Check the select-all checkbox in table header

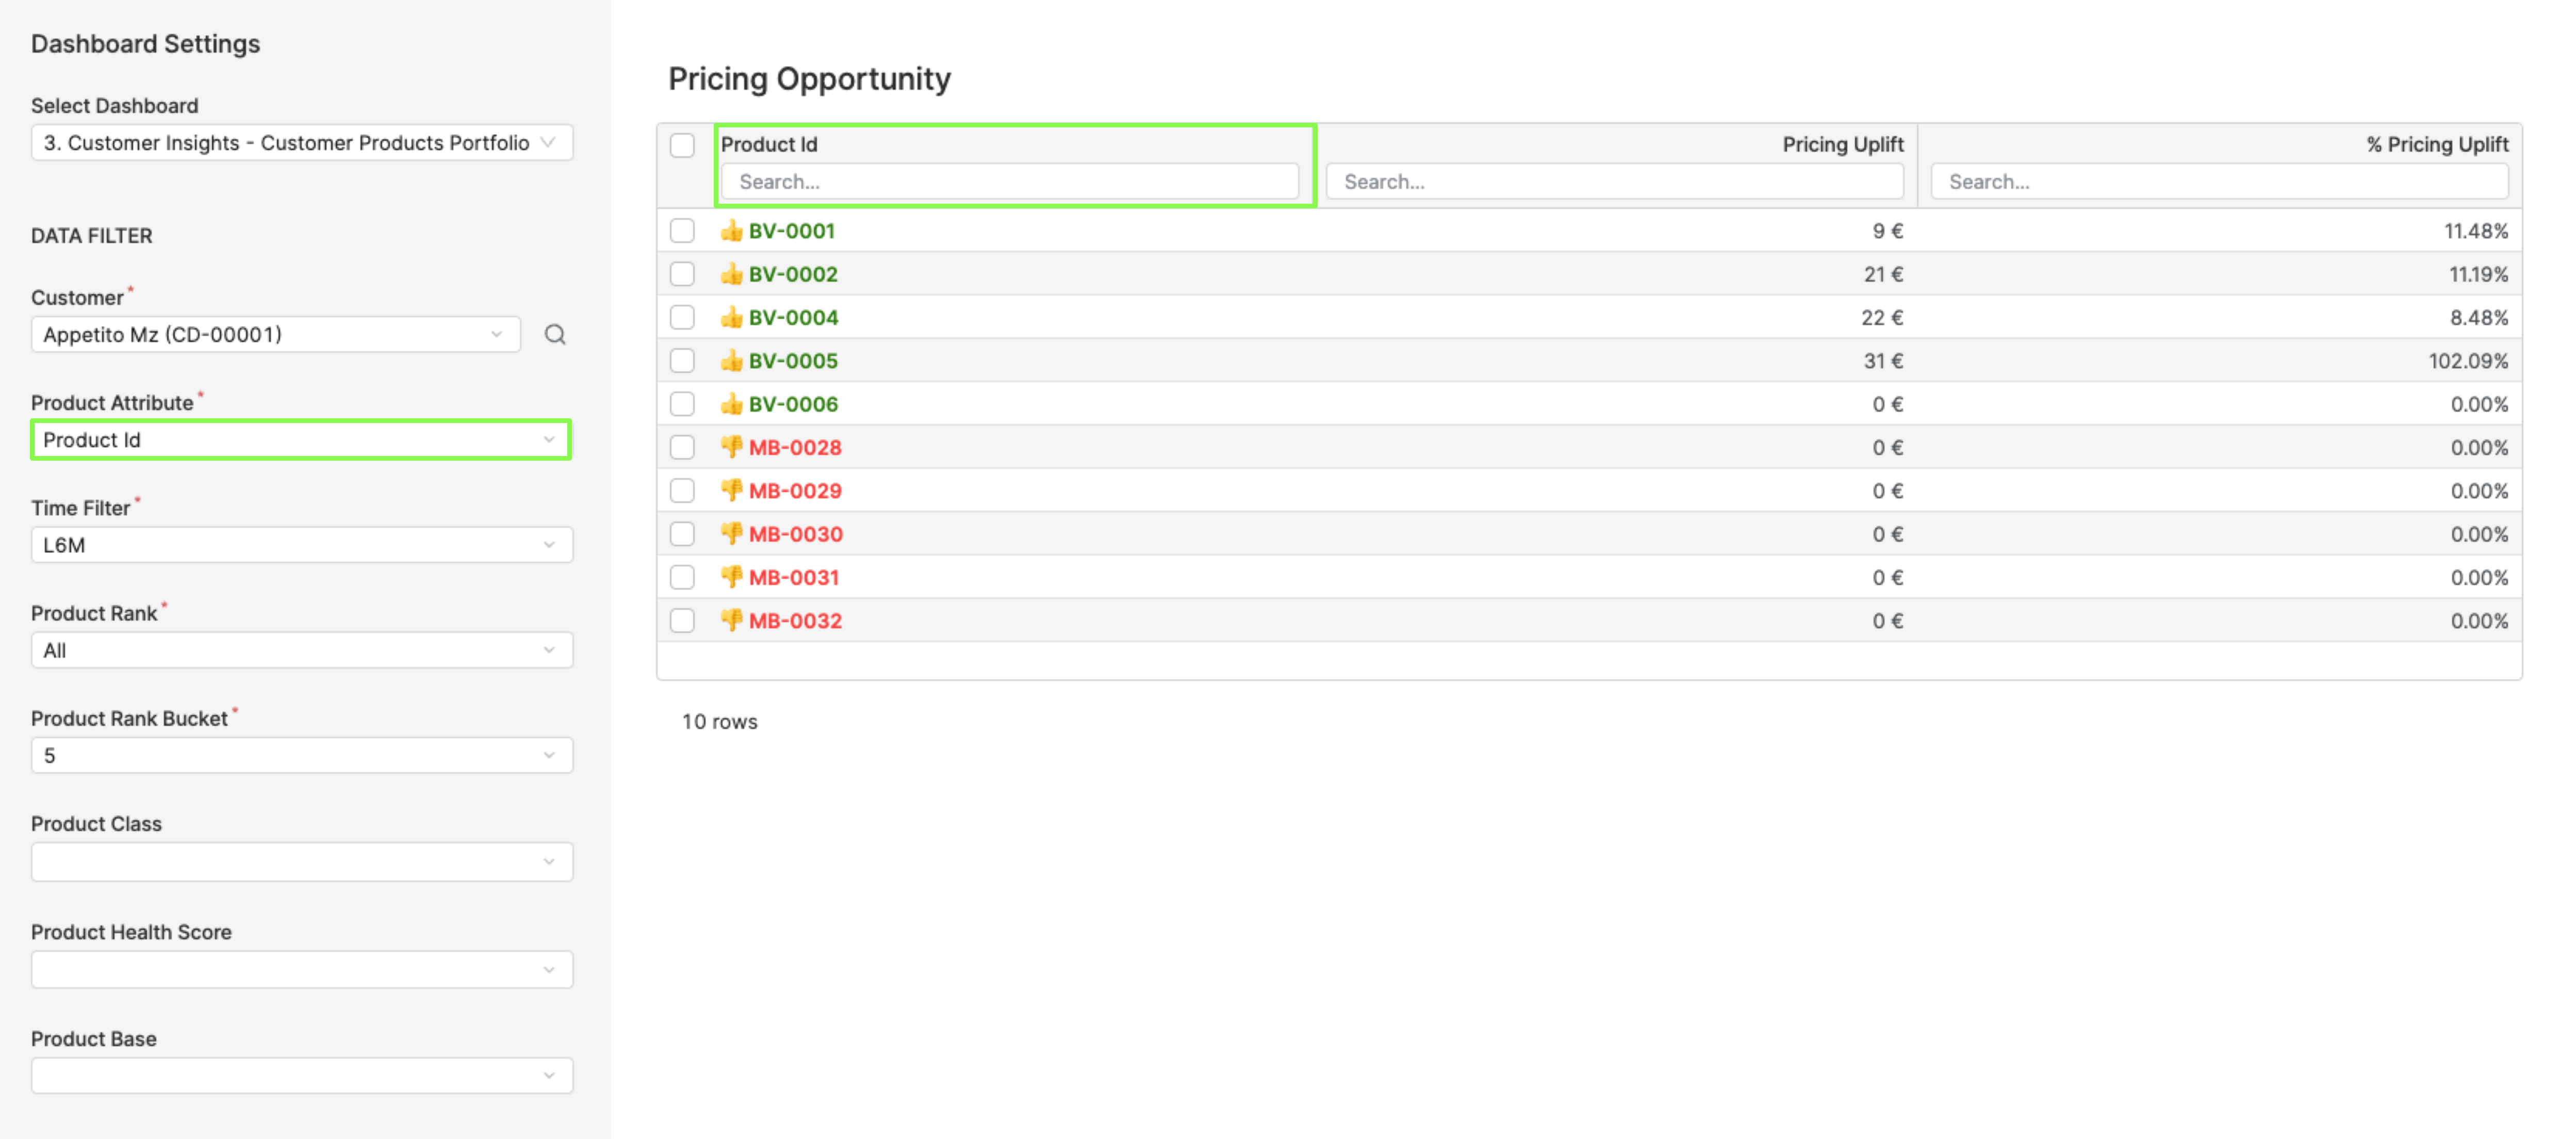tap(684, 146)
